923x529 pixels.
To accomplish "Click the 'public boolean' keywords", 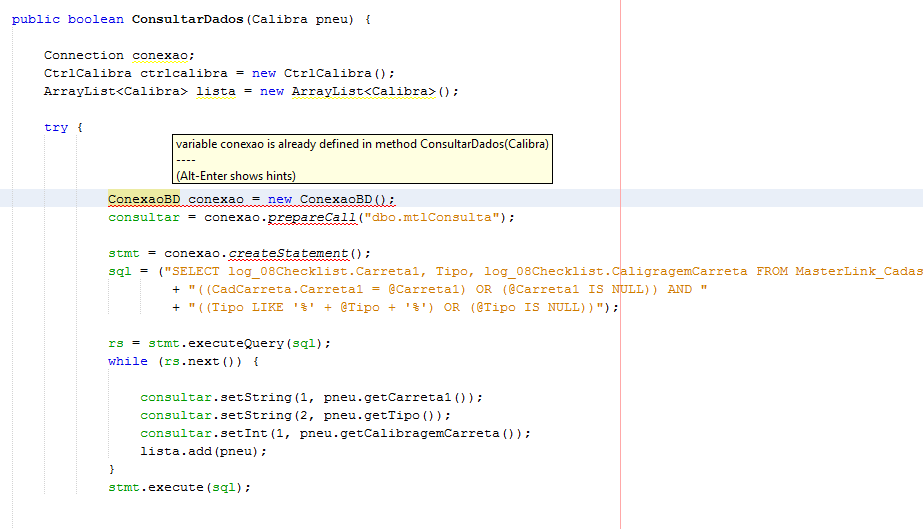I will coord(68,19).
